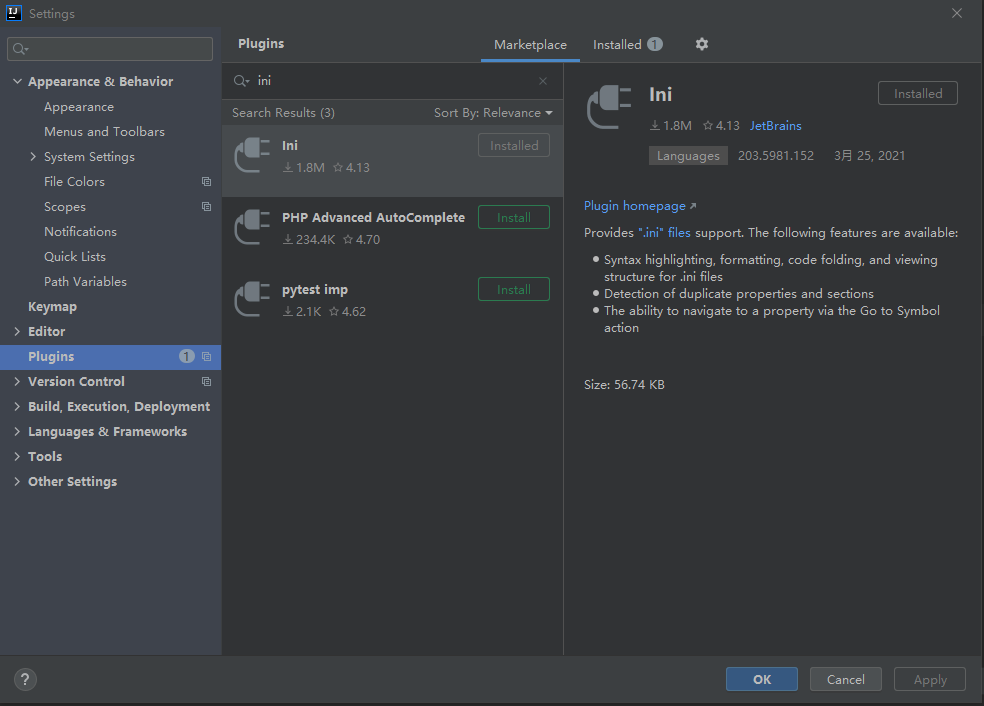Click the large Ini plugin icon in details
The width and height of the screenshot is (984, 706).
(x=609, y=107)
